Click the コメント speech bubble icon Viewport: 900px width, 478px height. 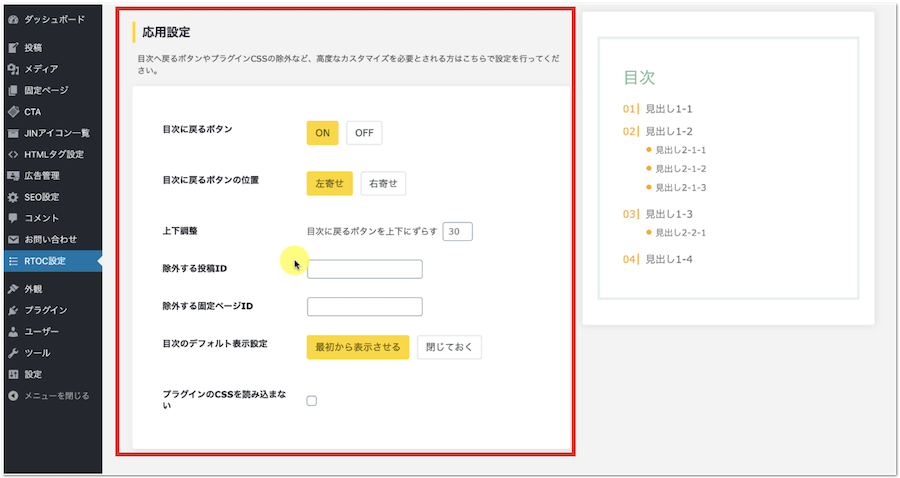click(13, 218)
